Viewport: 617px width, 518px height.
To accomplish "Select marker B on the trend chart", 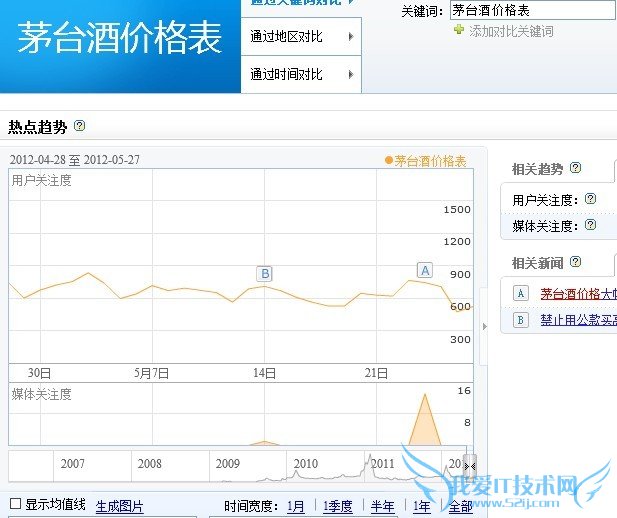I will click(x=265, y=274).
